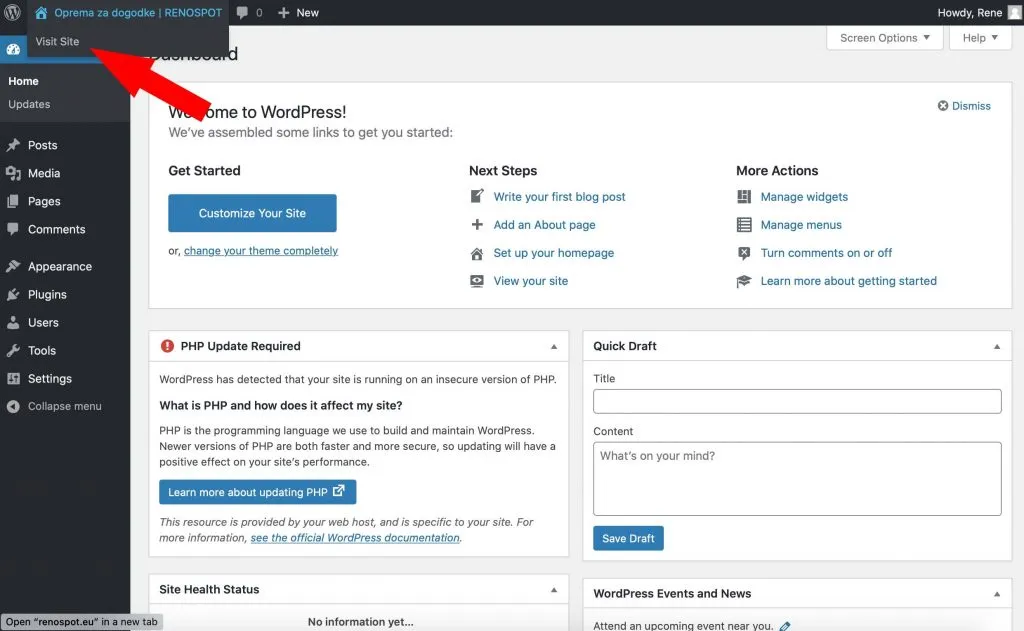Follow the change your theme completely link
Image resolution: width=1024 pixels, height=631 pixels.
(x=261, y=251)
